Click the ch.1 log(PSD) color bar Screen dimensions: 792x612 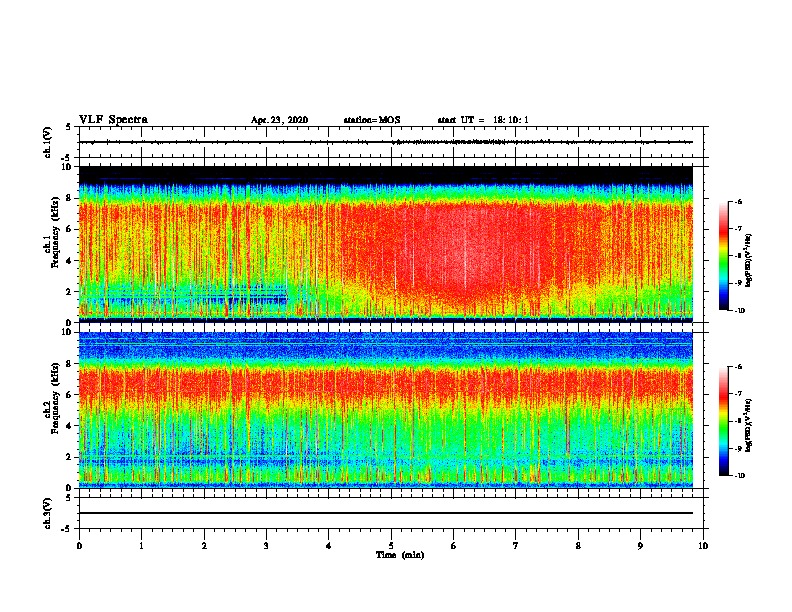[723, 256]
